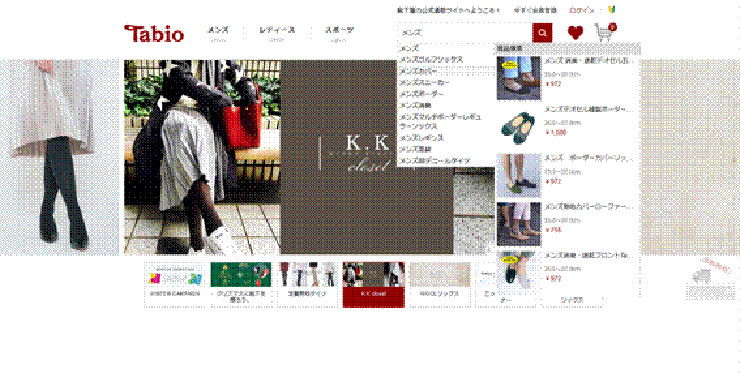The width and height of the screenshot is (740, 373).
Task: Choose the メンズスニーカー suggestion
Action: [x=424, y=83]
